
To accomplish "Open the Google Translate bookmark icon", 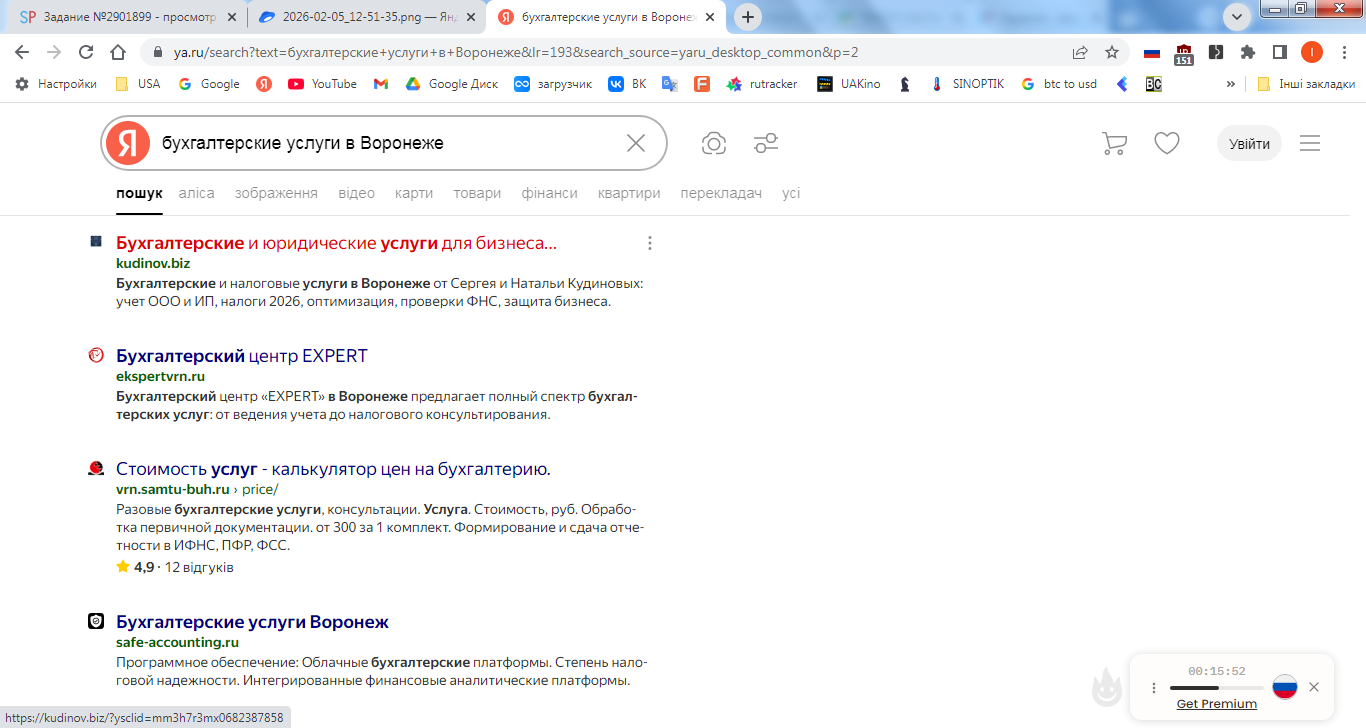I will coord(670,84).
